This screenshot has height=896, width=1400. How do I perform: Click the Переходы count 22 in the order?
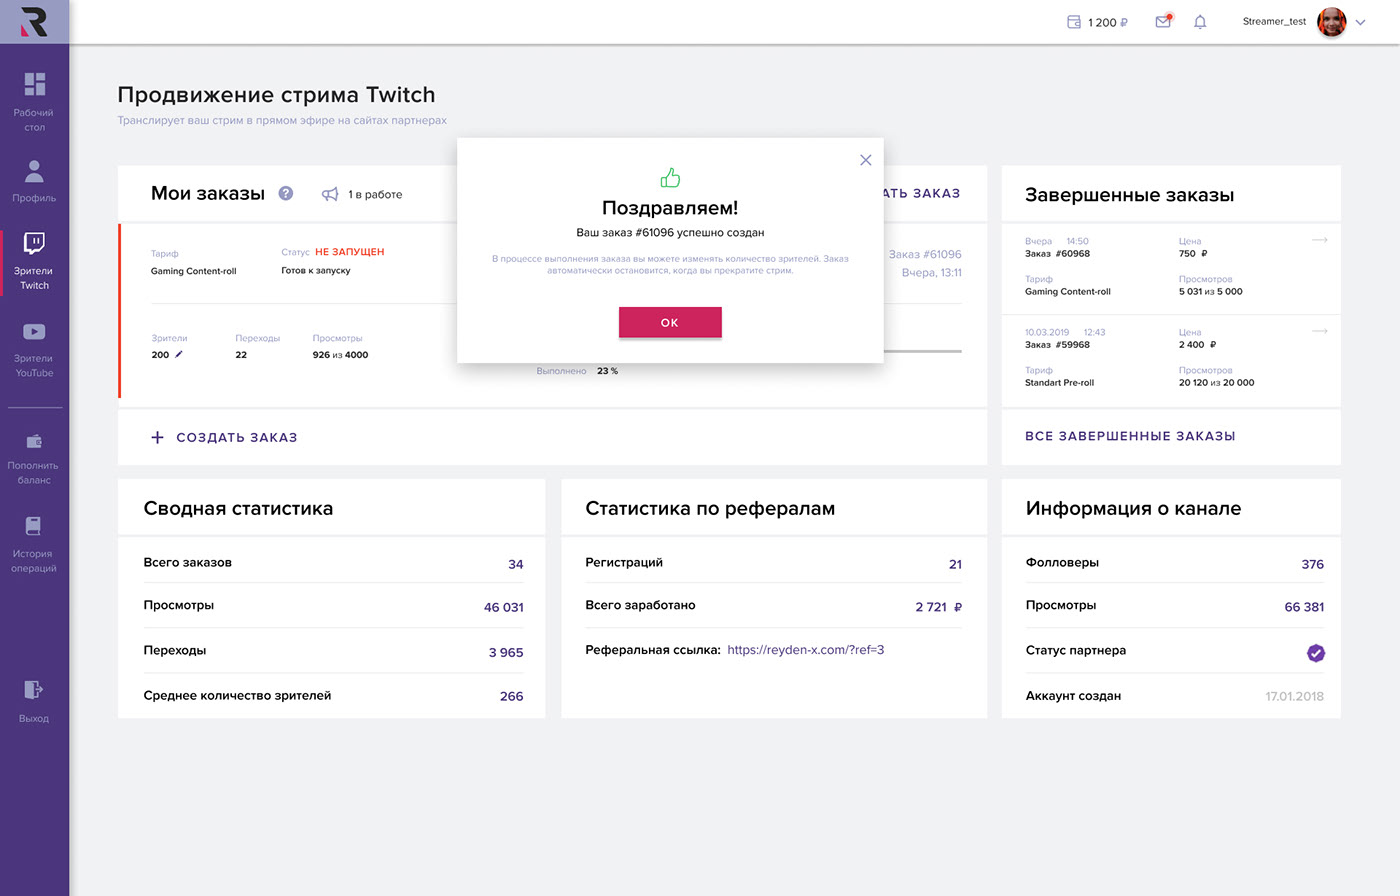pos(241,355)
